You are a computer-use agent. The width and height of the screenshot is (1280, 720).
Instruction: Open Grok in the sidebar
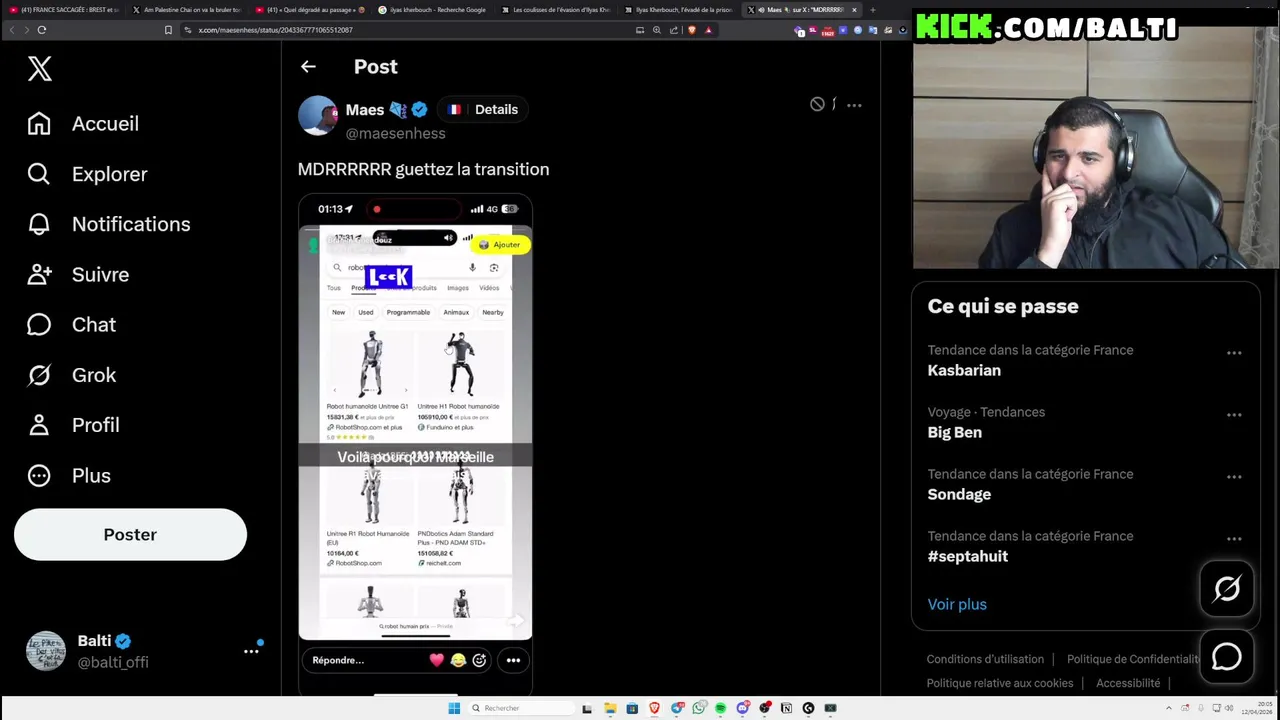[x=72, y=375]
